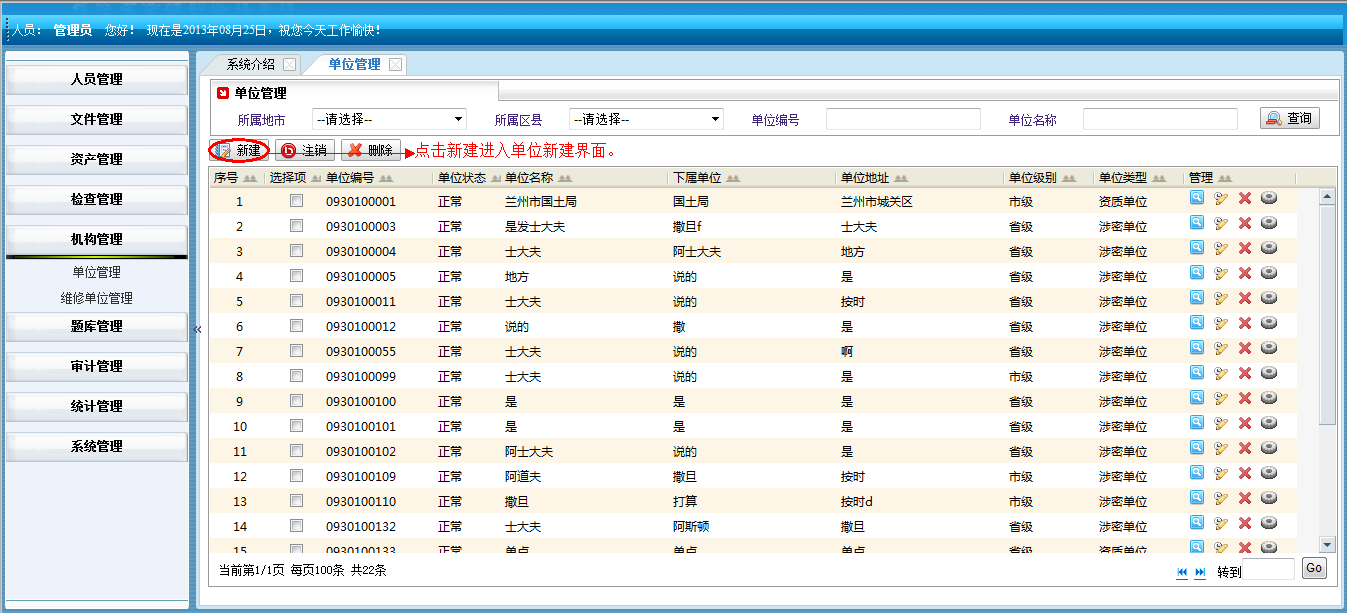This screenshot has width=1347, height=613.
Task: Open 单位管理 in the left sidebar
Action: point(97,272)
